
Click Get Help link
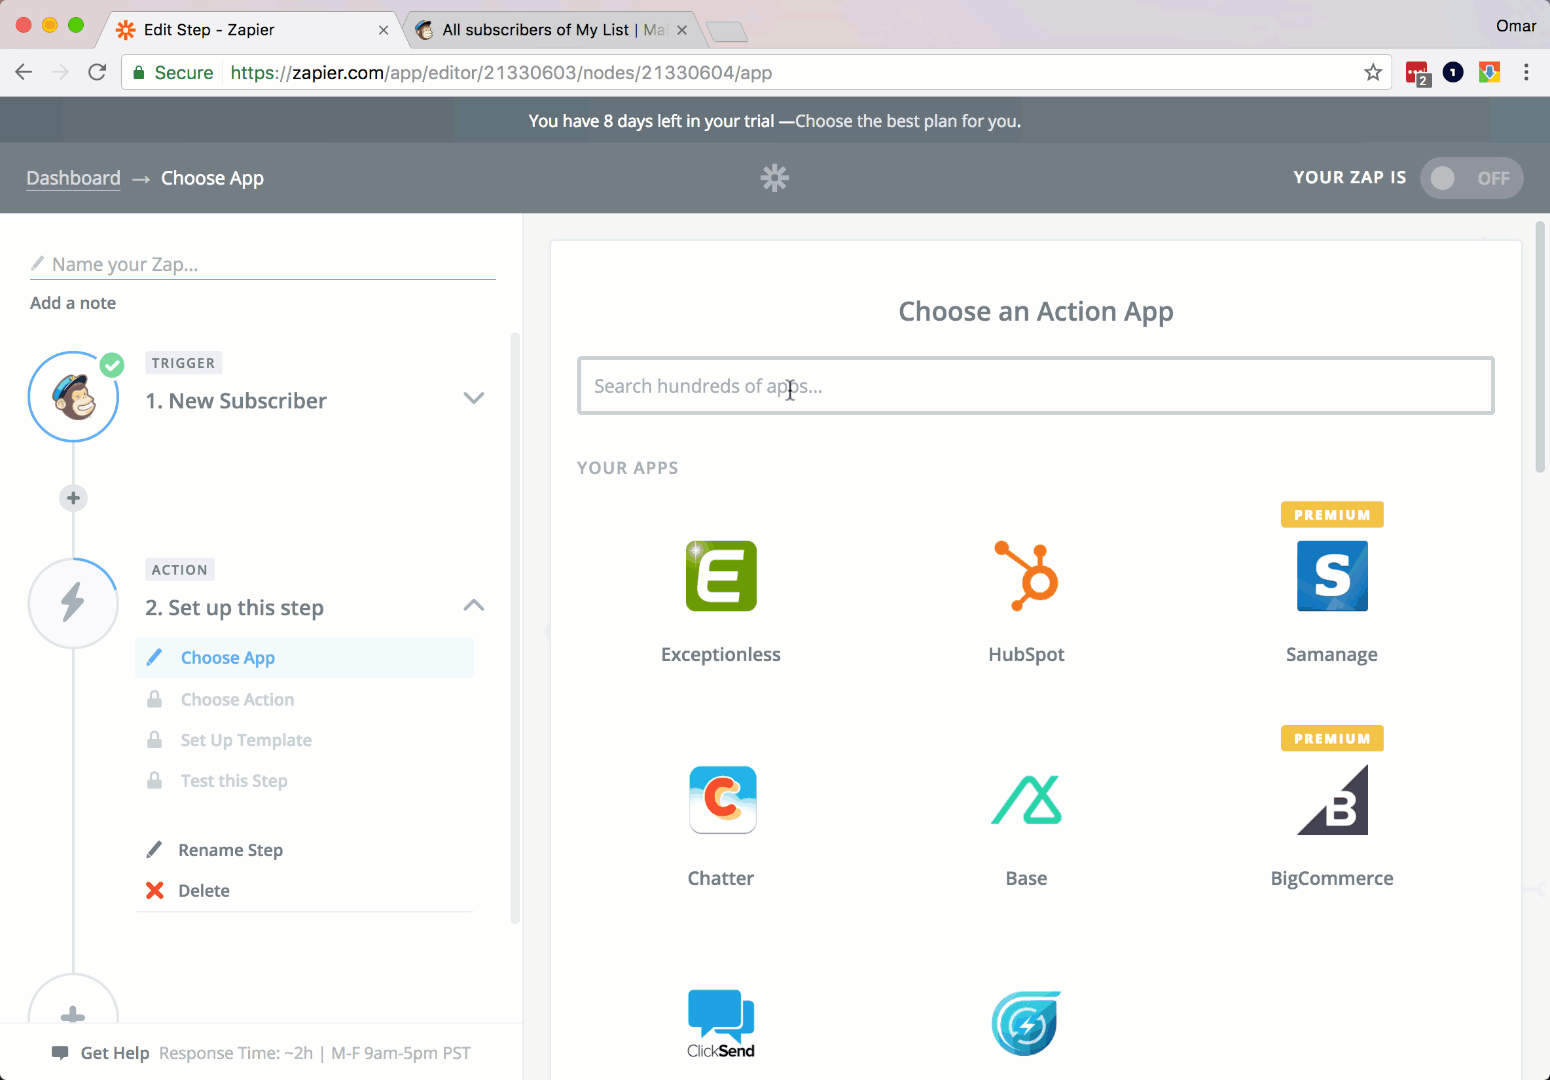click(x=115, y=1053)
